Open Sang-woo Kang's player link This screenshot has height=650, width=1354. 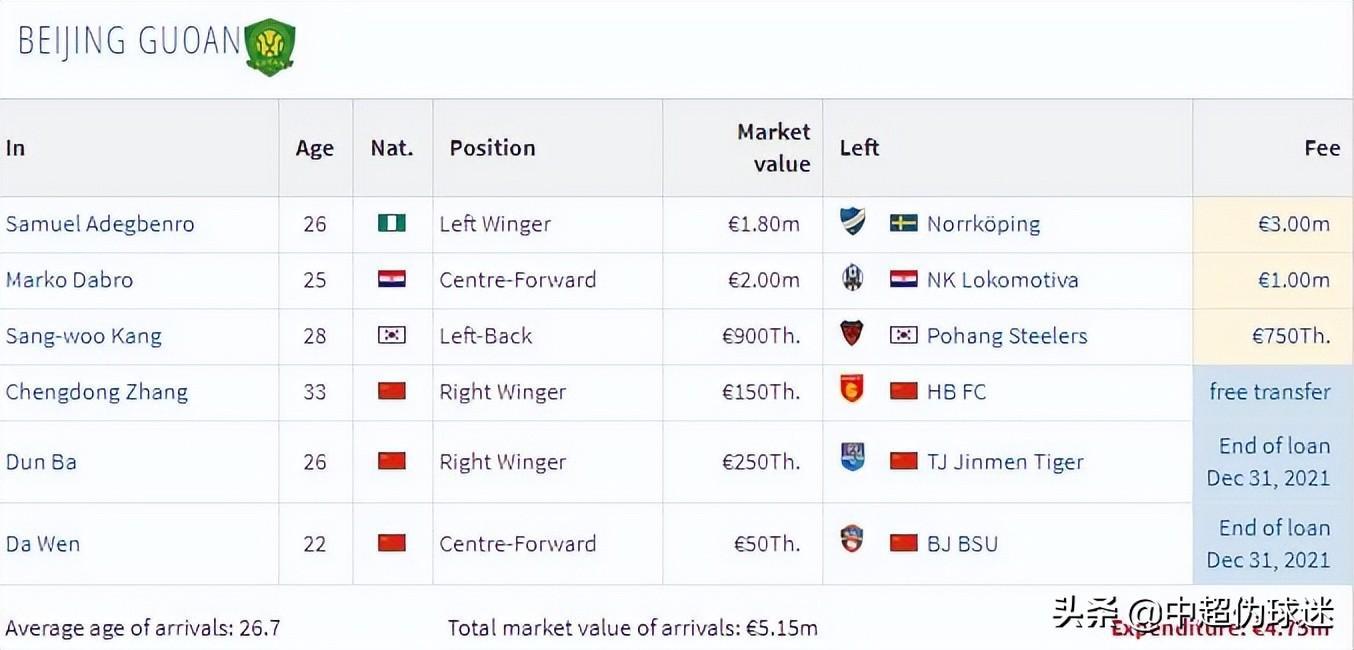click(83, 336)
